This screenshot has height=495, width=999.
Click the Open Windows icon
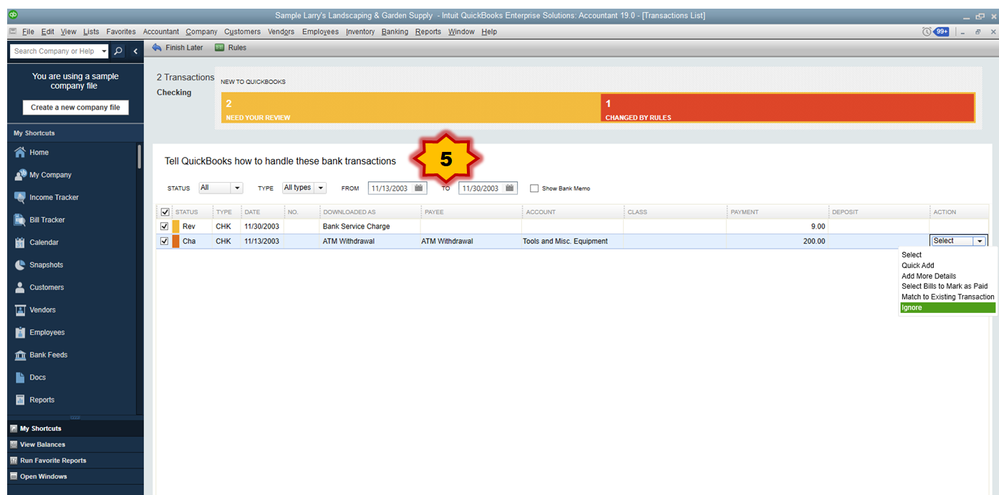pyautogui.click(x=13, y=477)
